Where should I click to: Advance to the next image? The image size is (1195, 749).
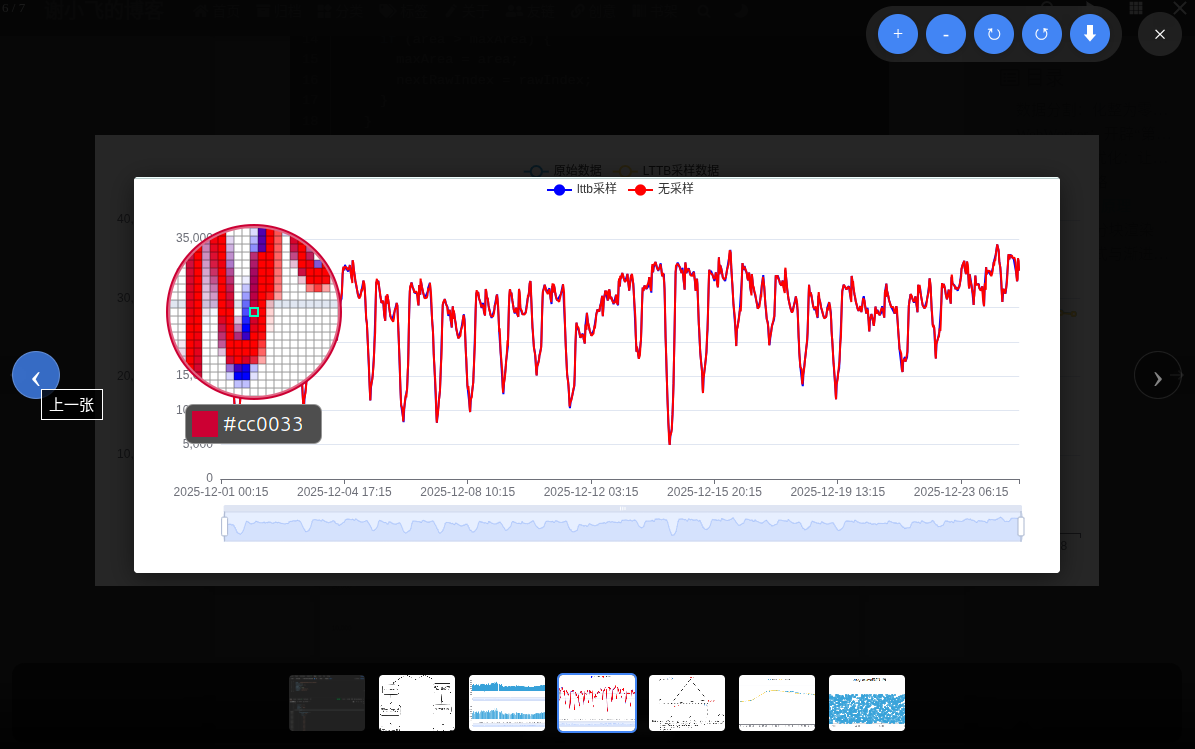tap(1157, 375)
